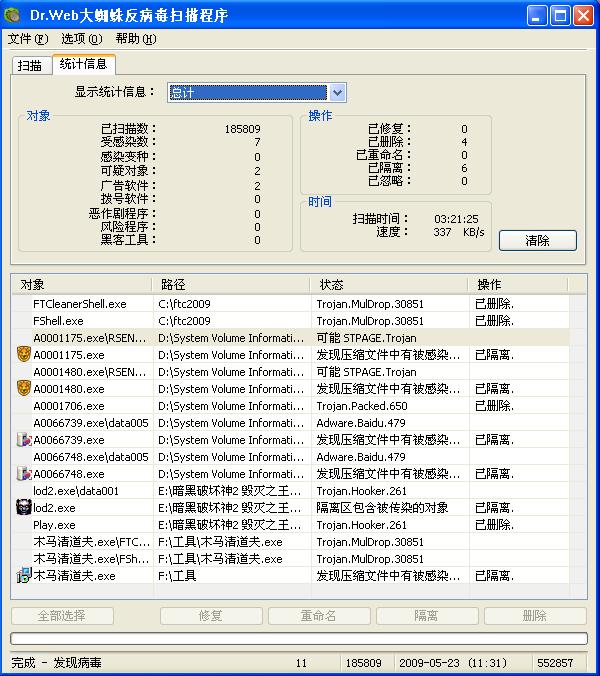Select the 木马清道夫.exe\FTC... row

[291, 541]
